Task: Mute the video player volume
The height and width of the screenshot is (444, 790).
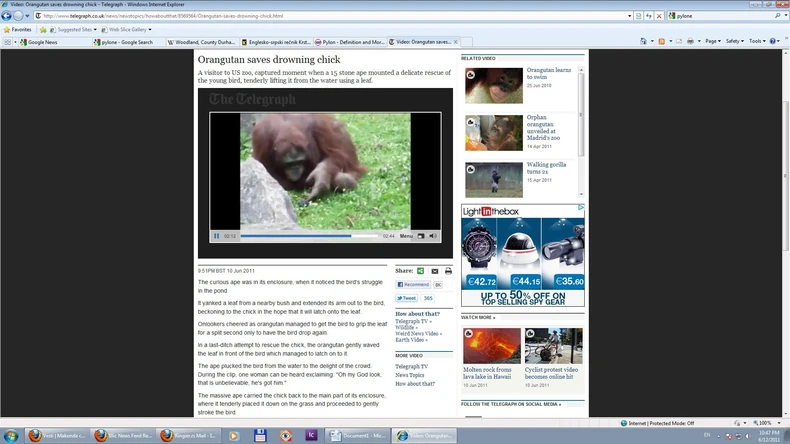Action: (x=421, y=236)
